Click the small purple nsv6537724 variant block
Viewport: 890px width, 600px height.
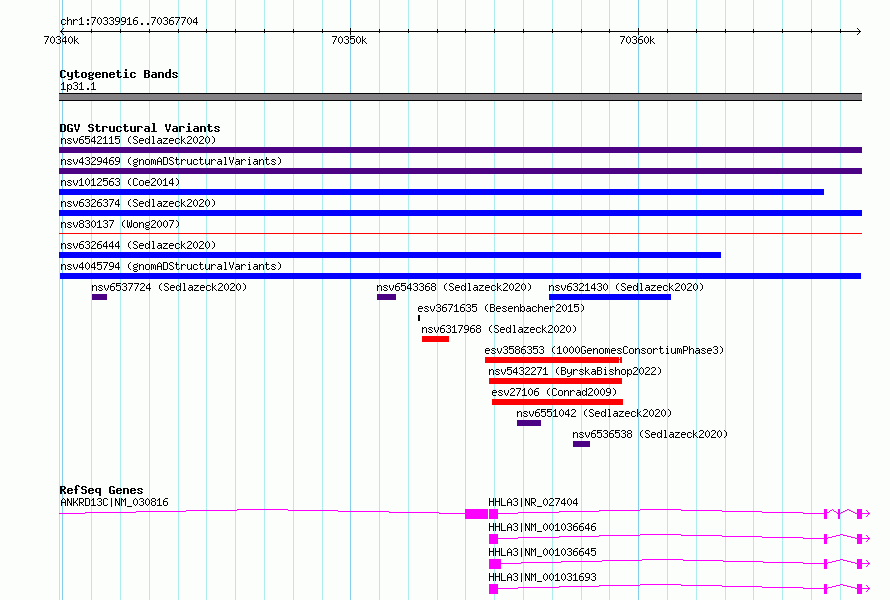pos(99,297)
